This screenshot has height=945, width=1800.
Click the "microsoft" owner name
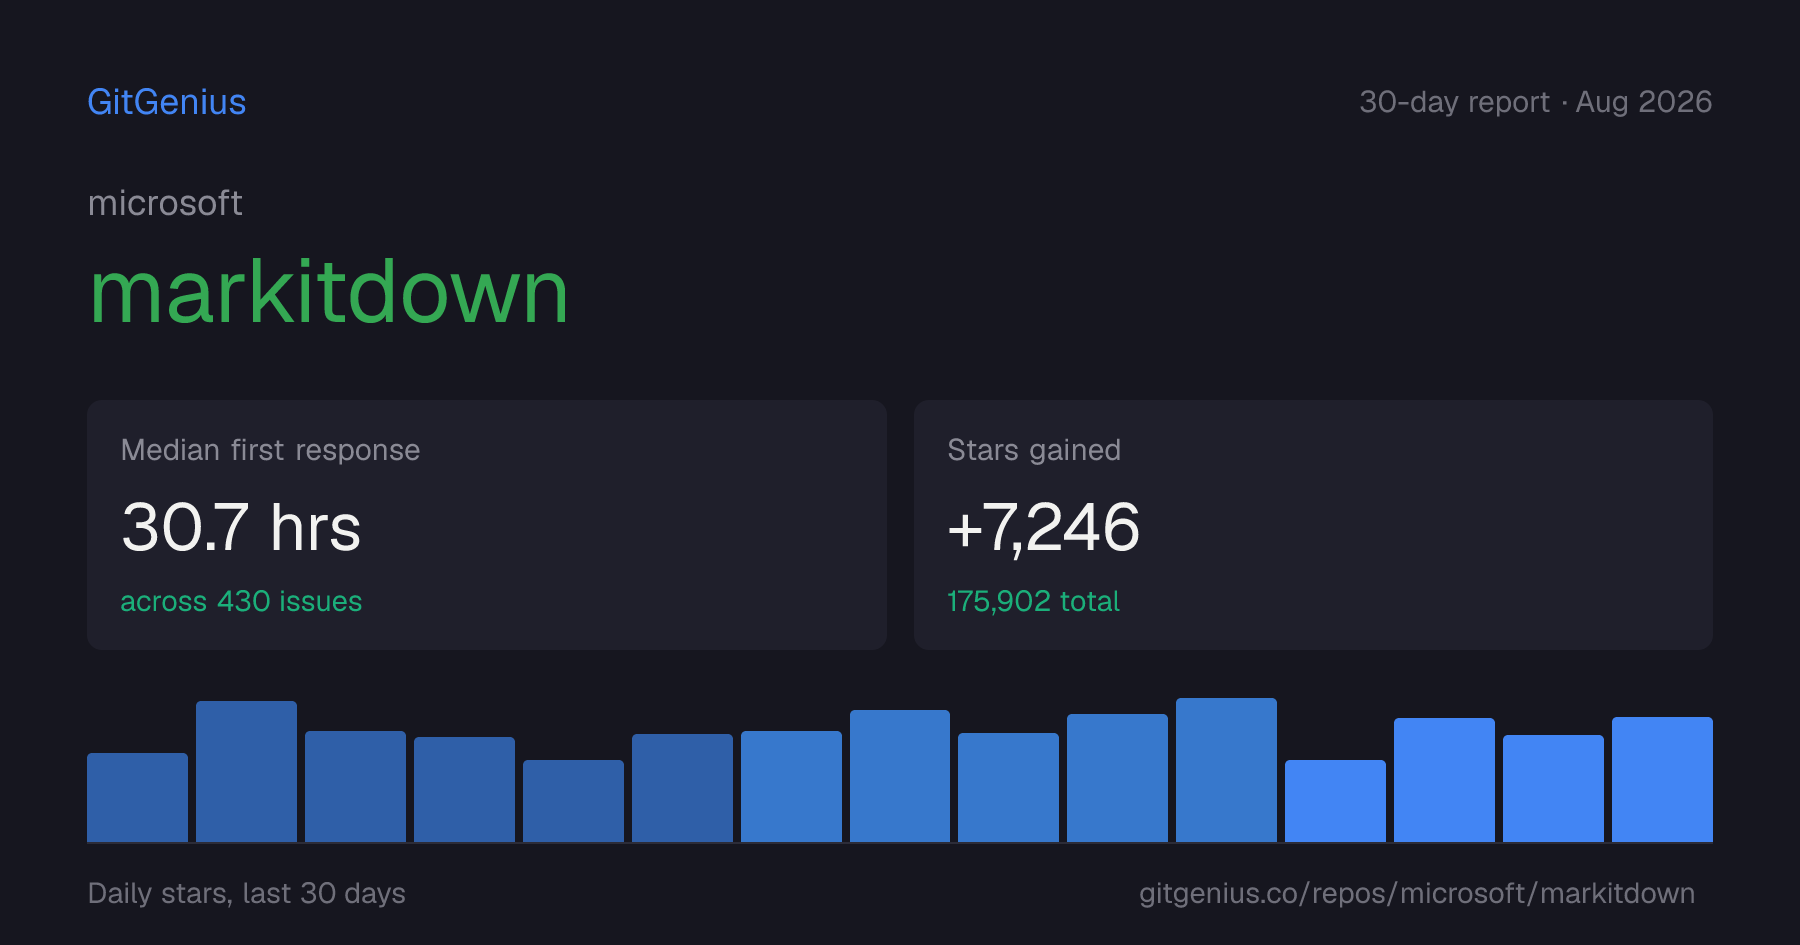click(165, 203)
